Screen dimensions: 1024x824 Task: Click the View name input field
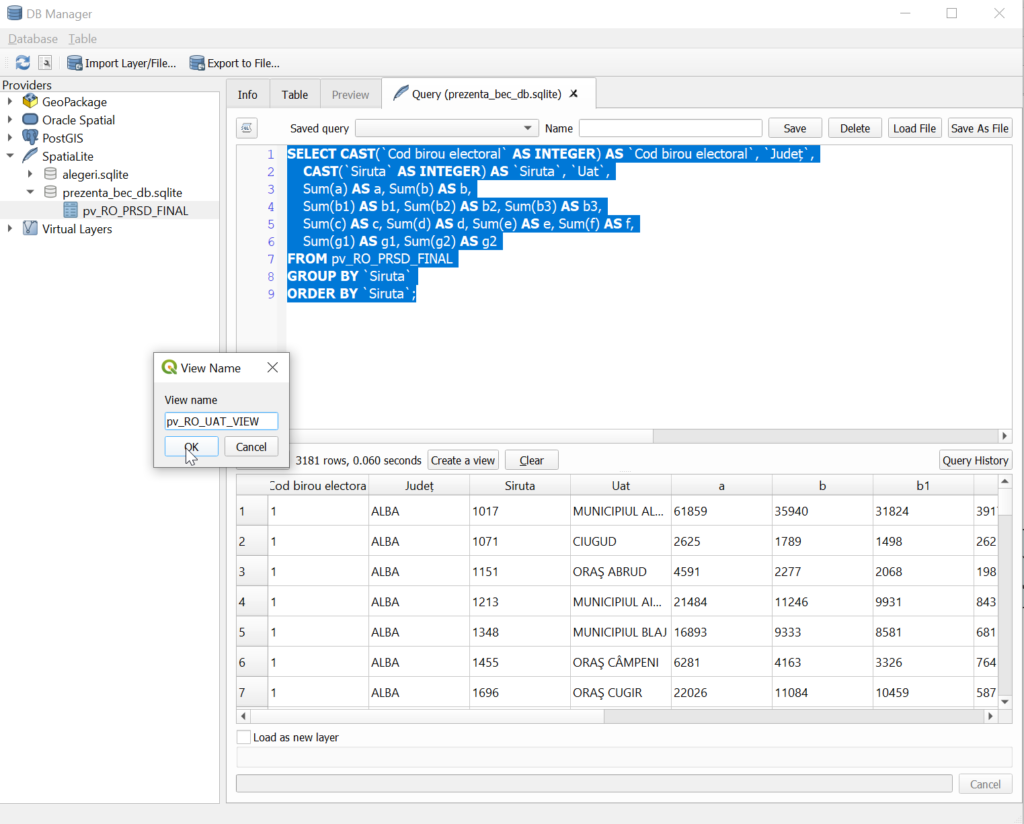coord(221,421)
